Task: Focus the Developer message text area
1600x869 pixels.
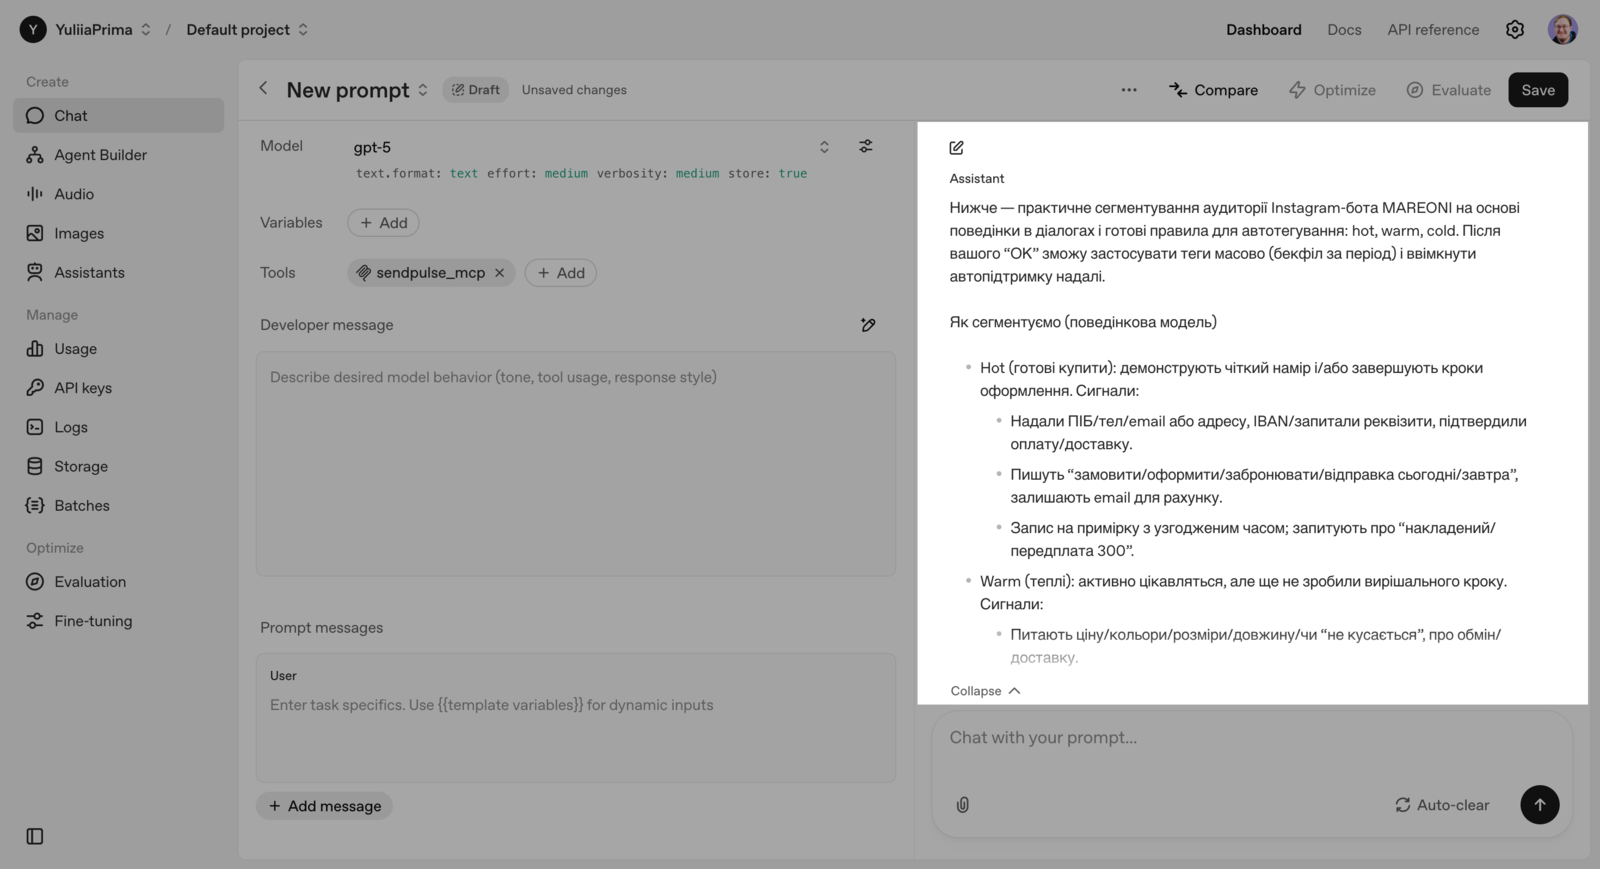Action: point(575,464)
